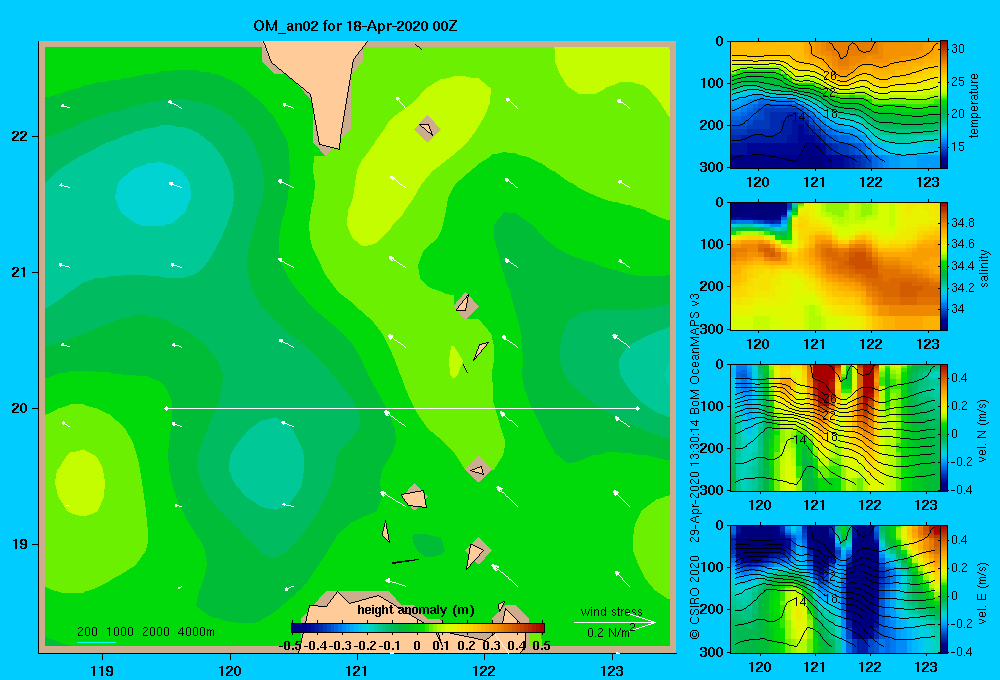Click the '30' tick on temperature scale
Screen dimensions: 1000x680
[x=958, y=49]
